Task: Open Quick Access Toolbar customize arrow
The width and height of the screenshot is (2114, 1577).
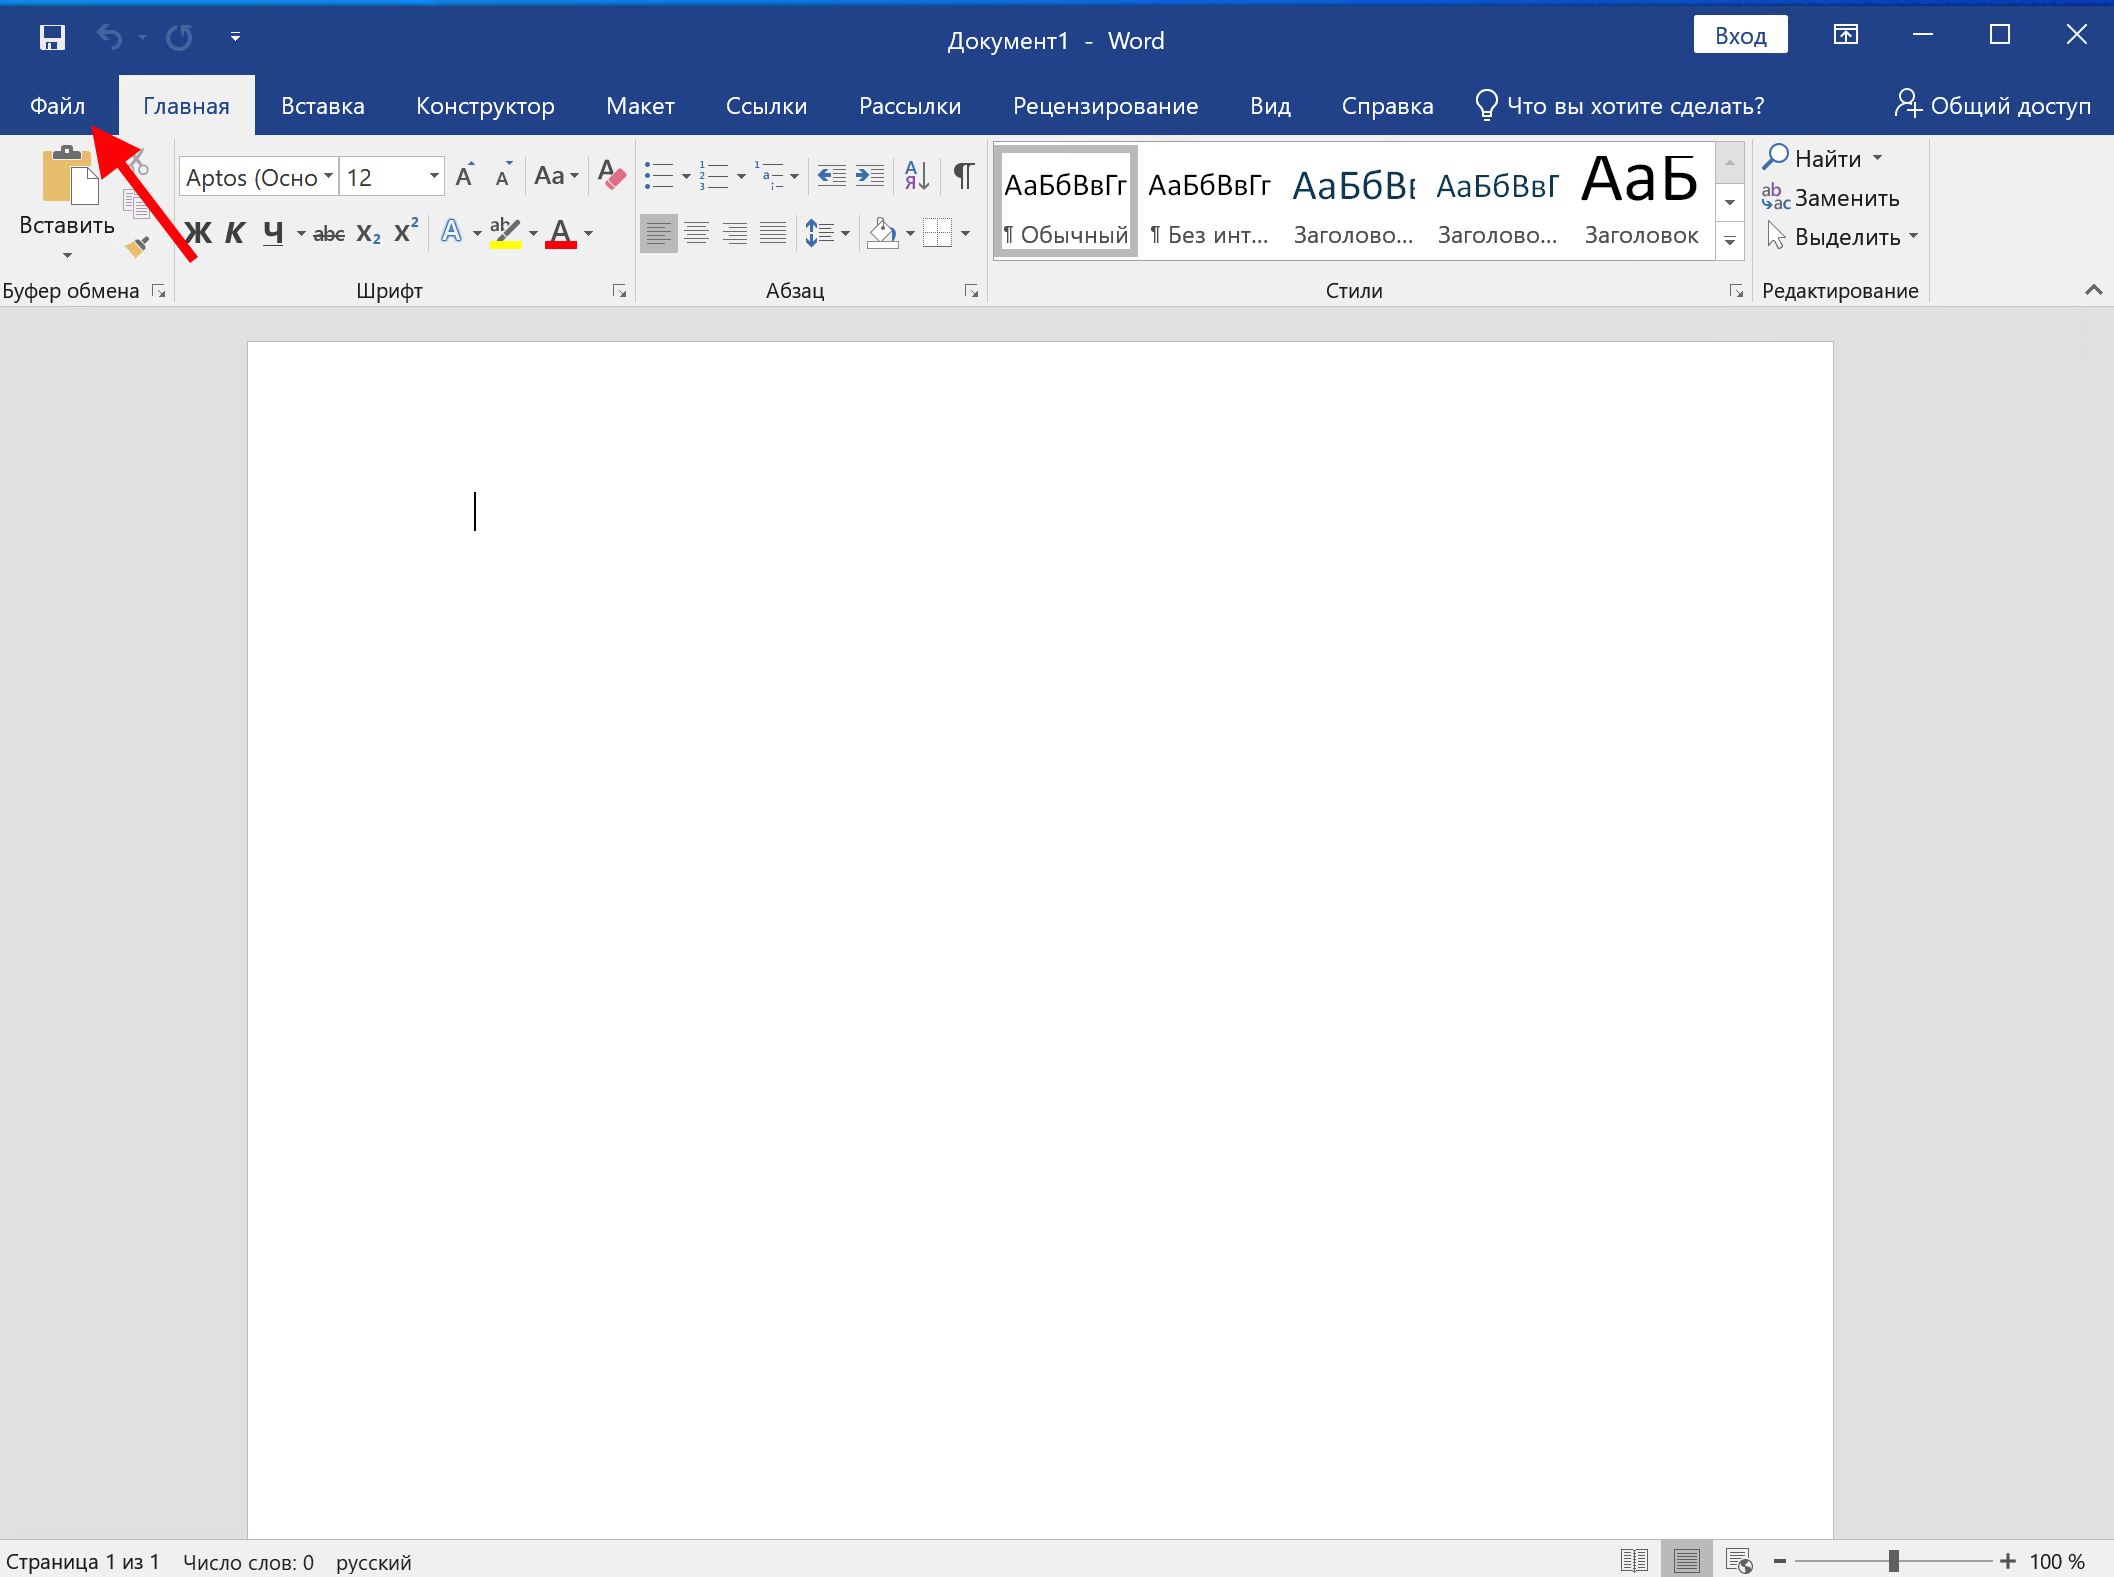Action: click(235, 38)
